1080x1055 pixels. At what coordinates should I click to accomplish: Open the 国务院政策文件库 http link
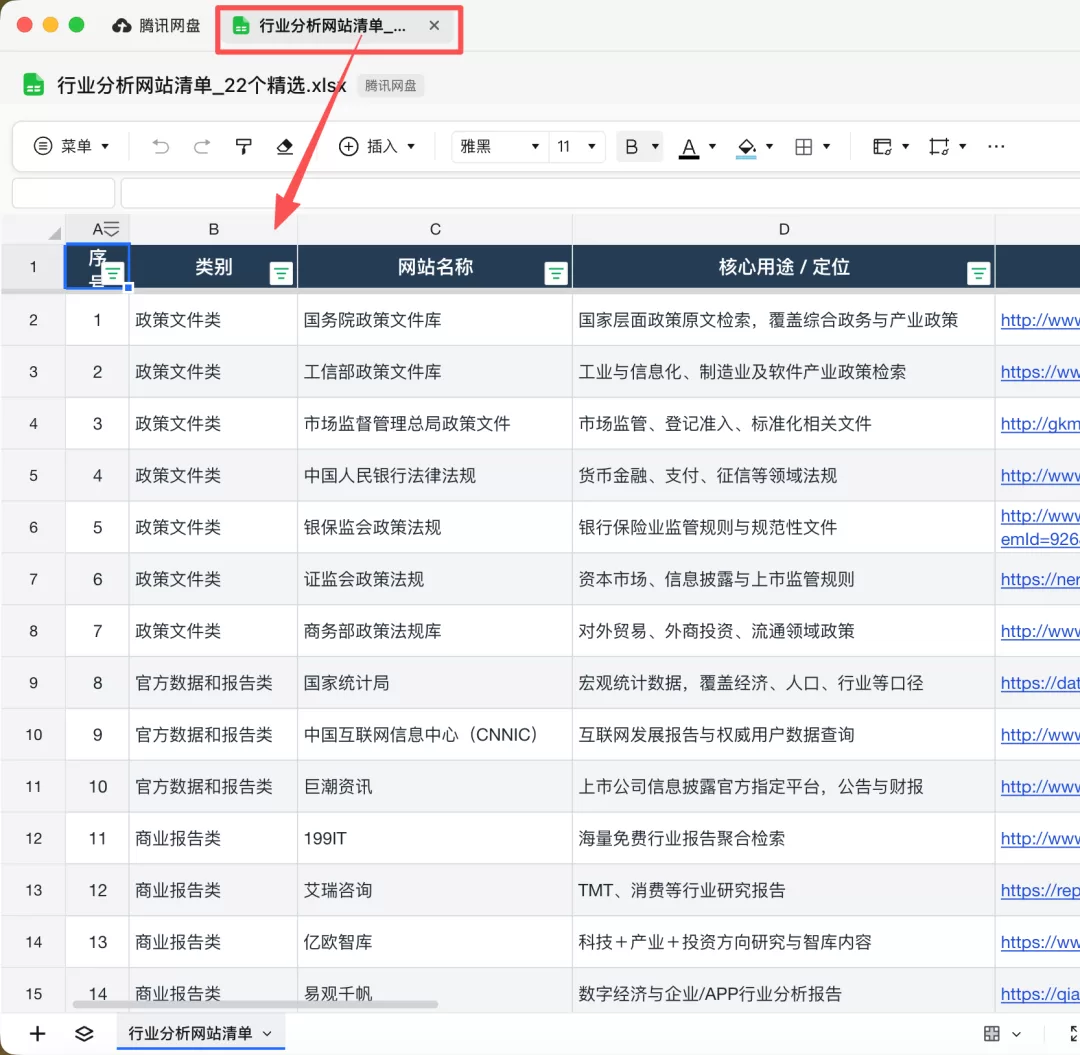click(1040, 320)
